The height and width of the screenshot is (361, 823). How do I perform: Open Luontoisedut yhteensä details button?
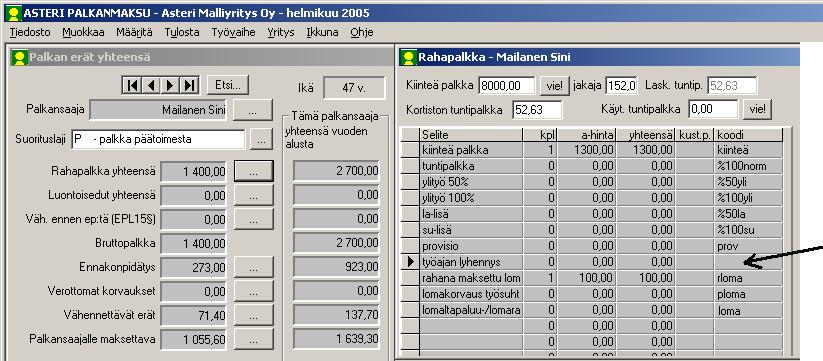click(x=254, y=195)
